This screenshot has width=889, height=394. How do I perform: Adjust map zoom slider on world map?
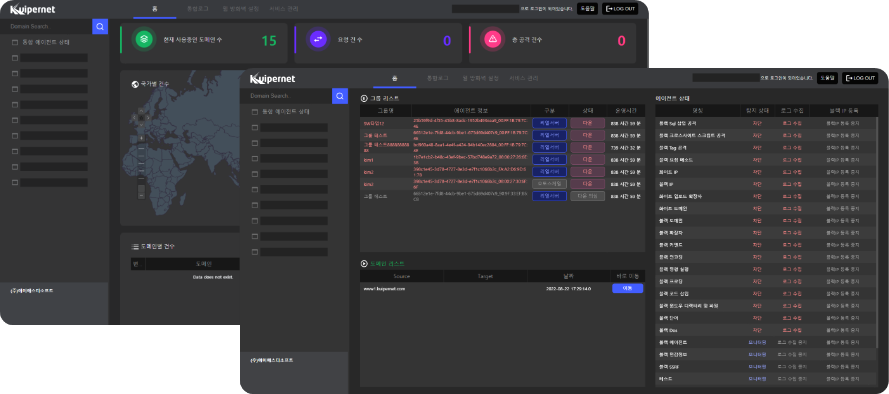point(141,167)
